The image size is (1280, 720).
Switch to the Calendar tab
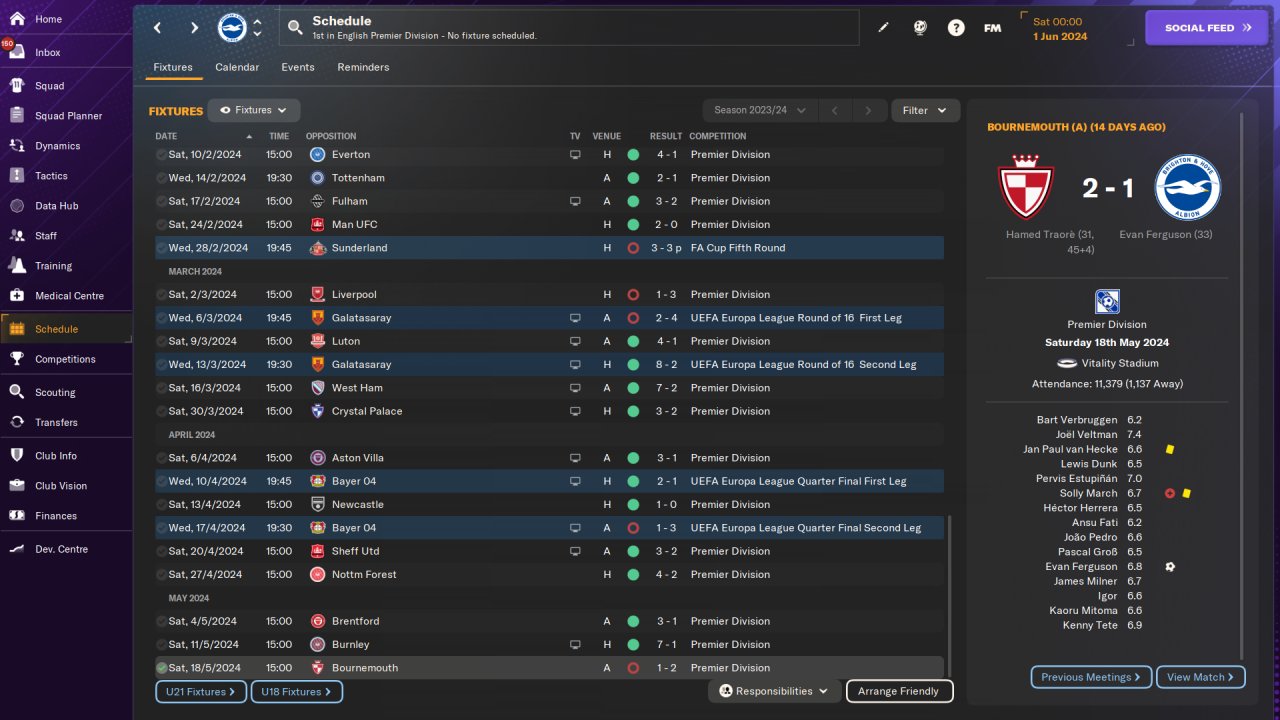237,67
